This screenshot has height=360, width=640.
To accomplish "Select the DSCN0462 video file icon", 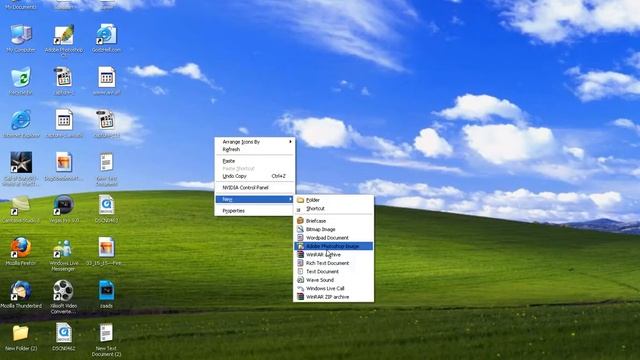I will [64, 333].
